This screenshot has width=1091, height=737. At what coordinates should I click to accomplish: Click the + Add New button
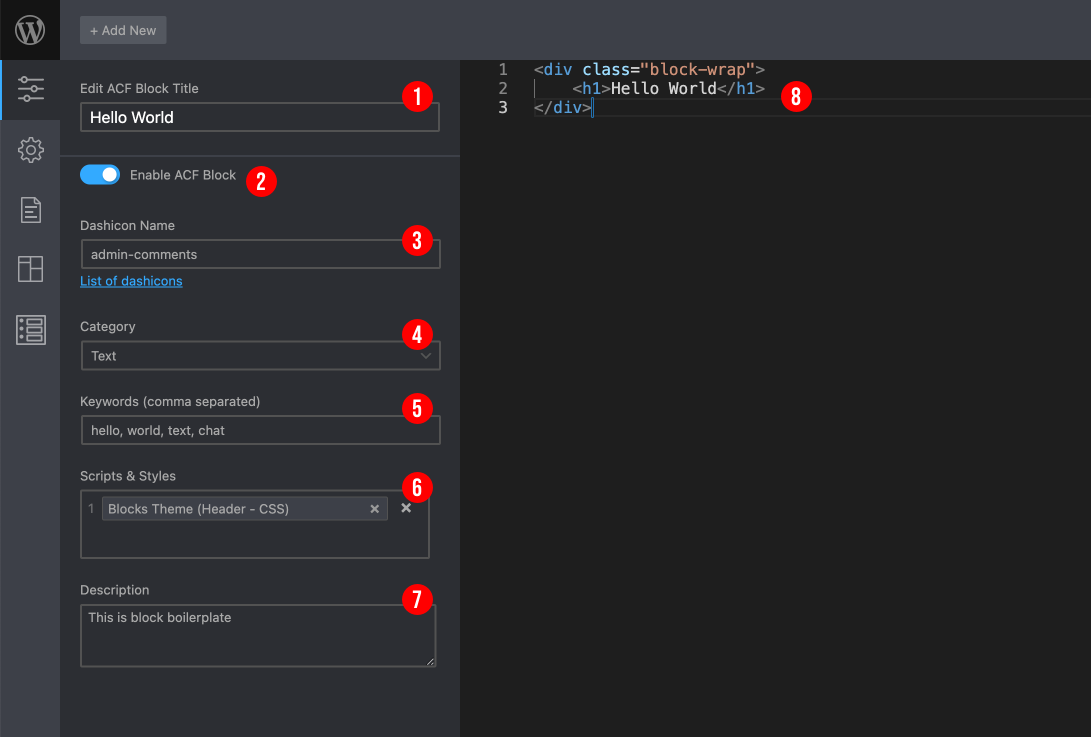pos(123,31)
